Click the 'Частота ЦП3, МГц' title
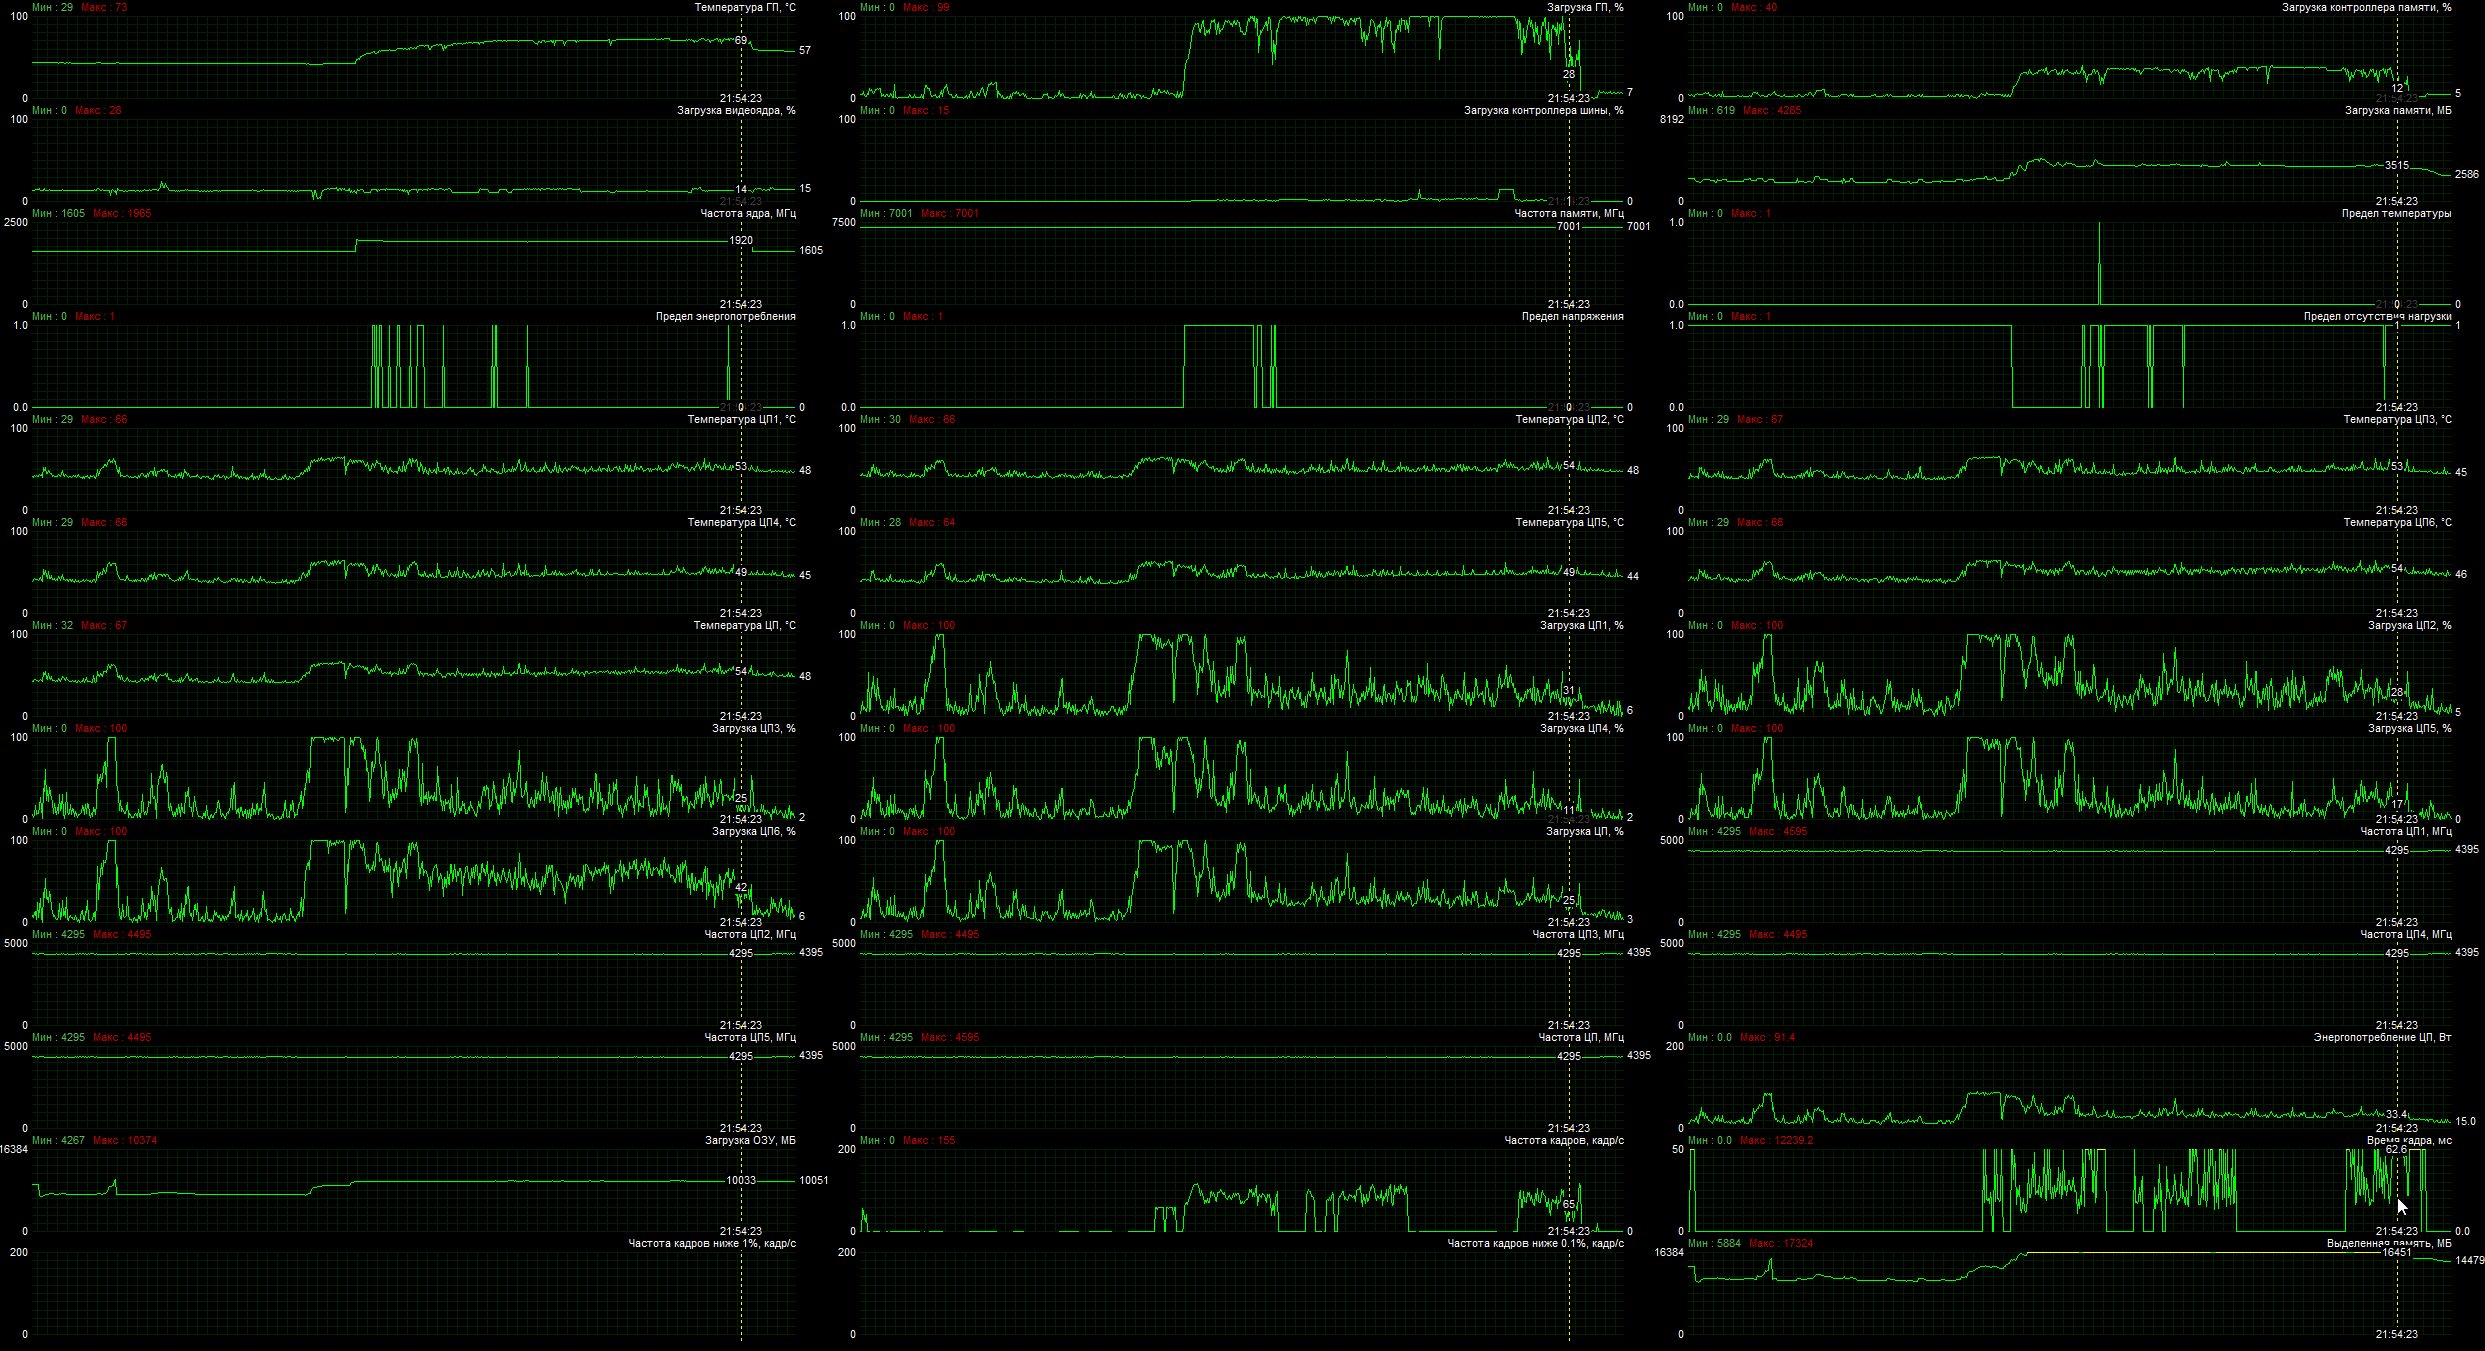The image size is (2485, 1351). (x=1578, y=934)
